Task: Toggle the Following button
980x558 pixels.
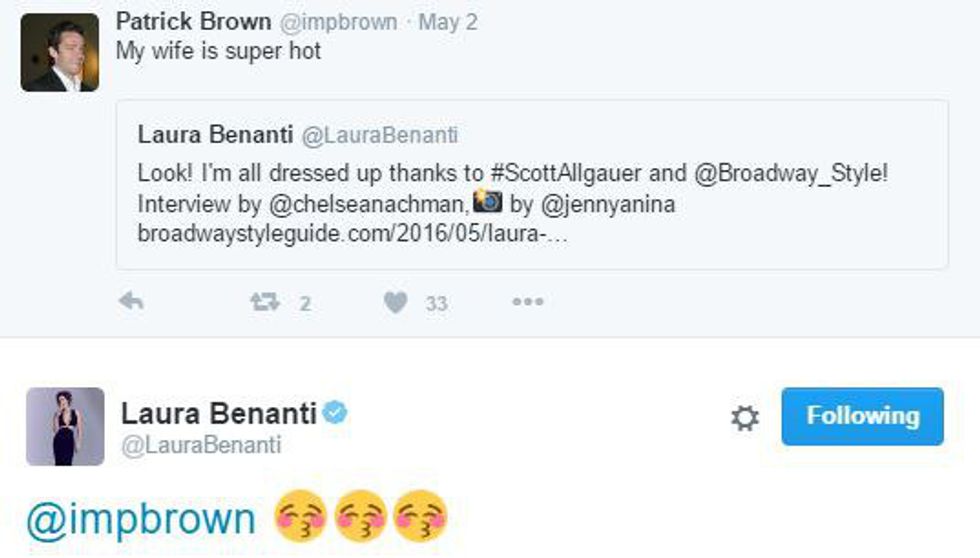Action: 862,416
